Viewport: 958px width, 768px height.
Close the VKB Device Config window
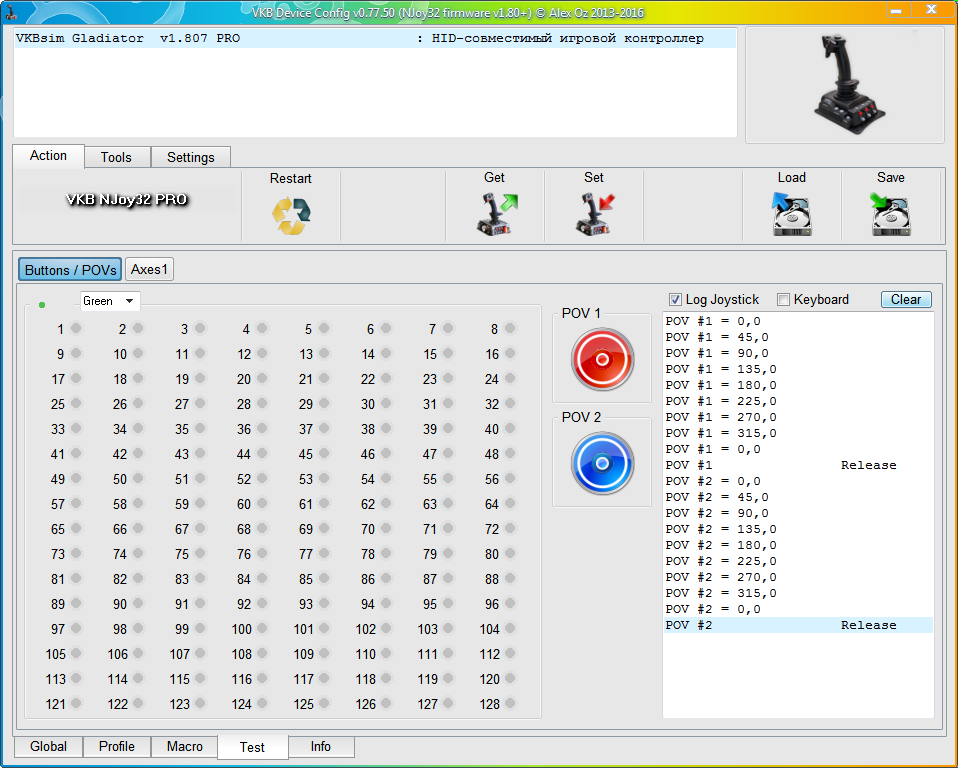[931, 10]
